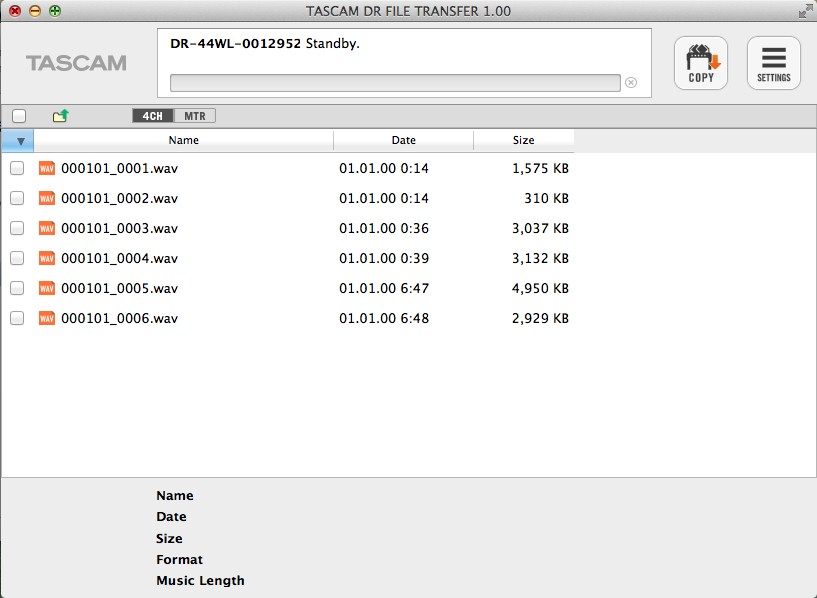
Task: Switch to the 4CH tab
Action: coord(153,116)
